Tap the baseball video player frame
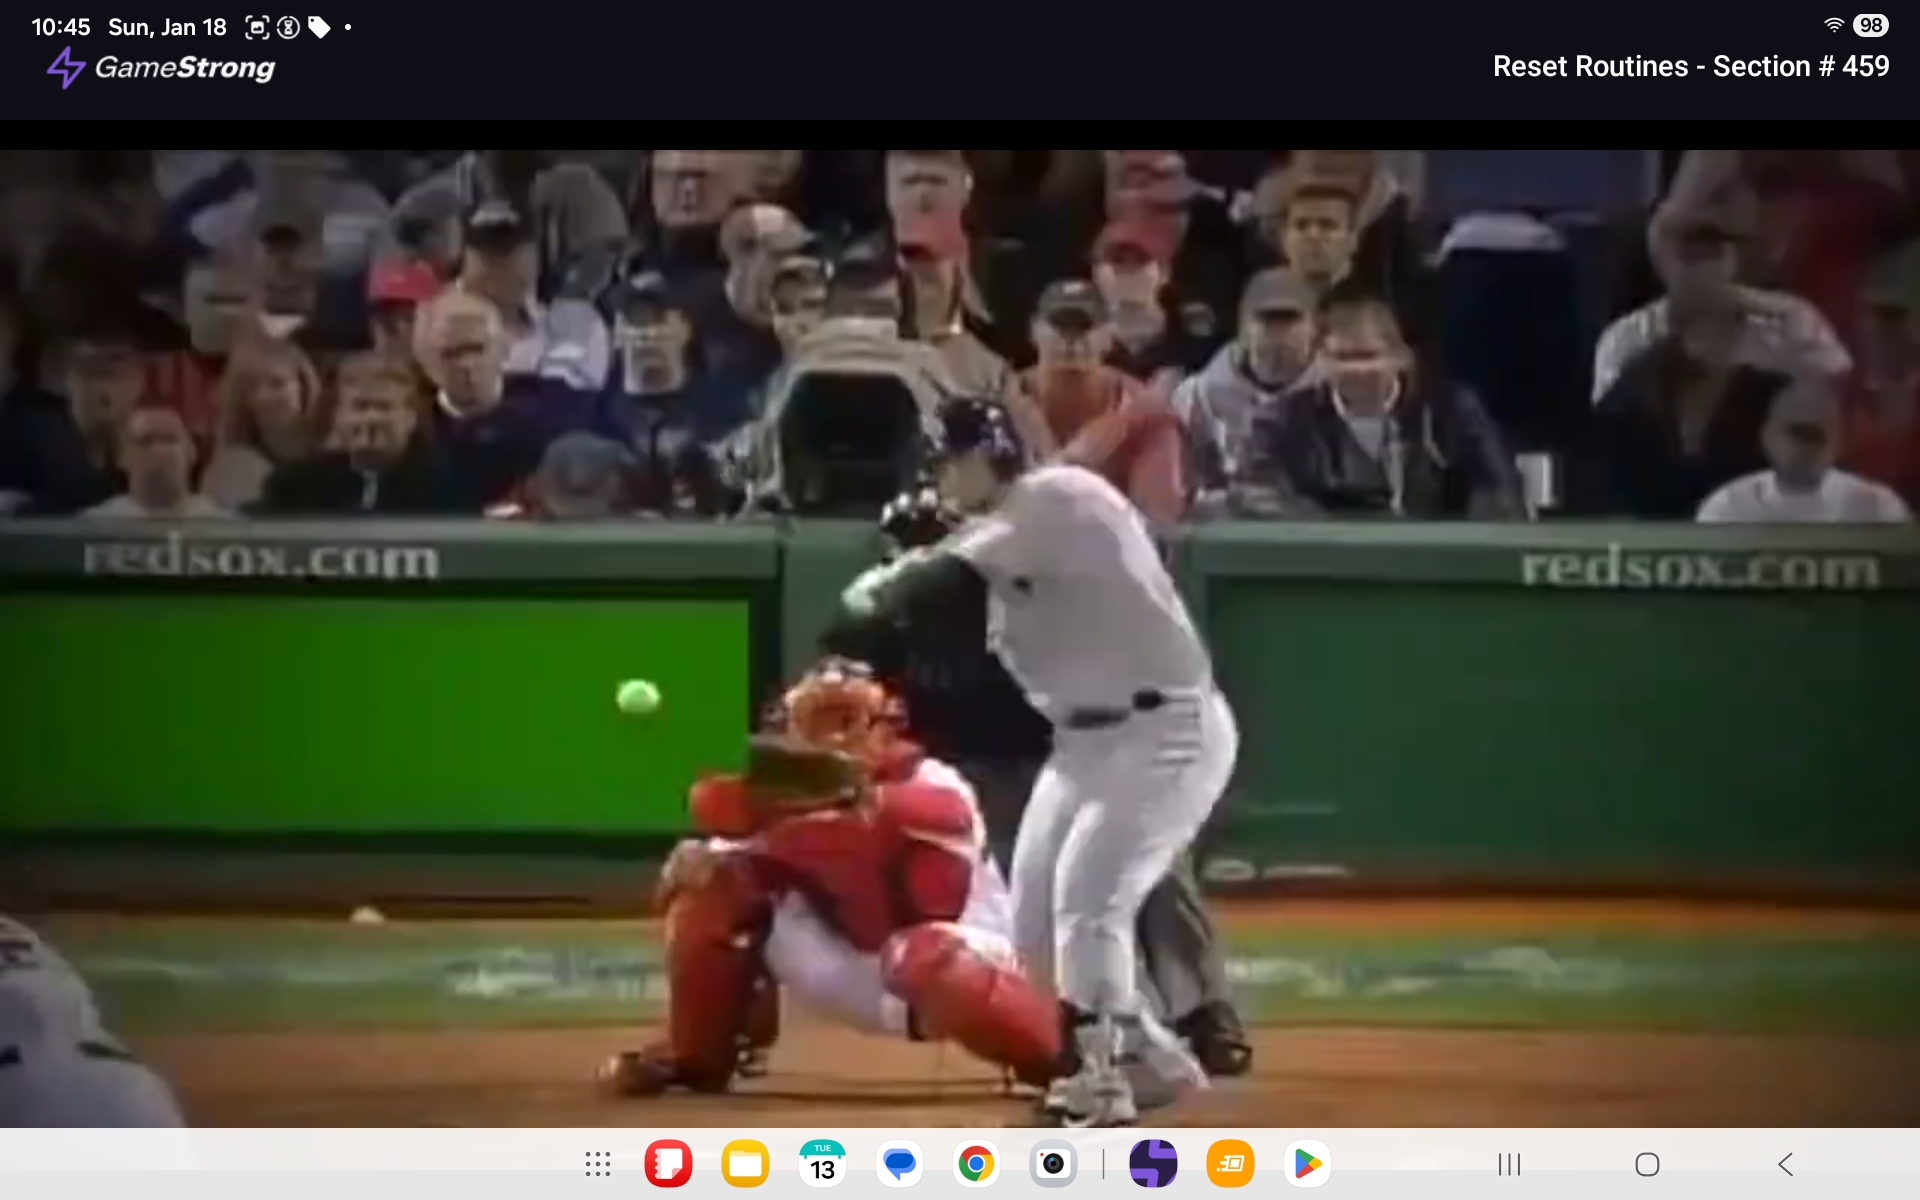Screen dimensions: 1920x1200 point(960,639)
